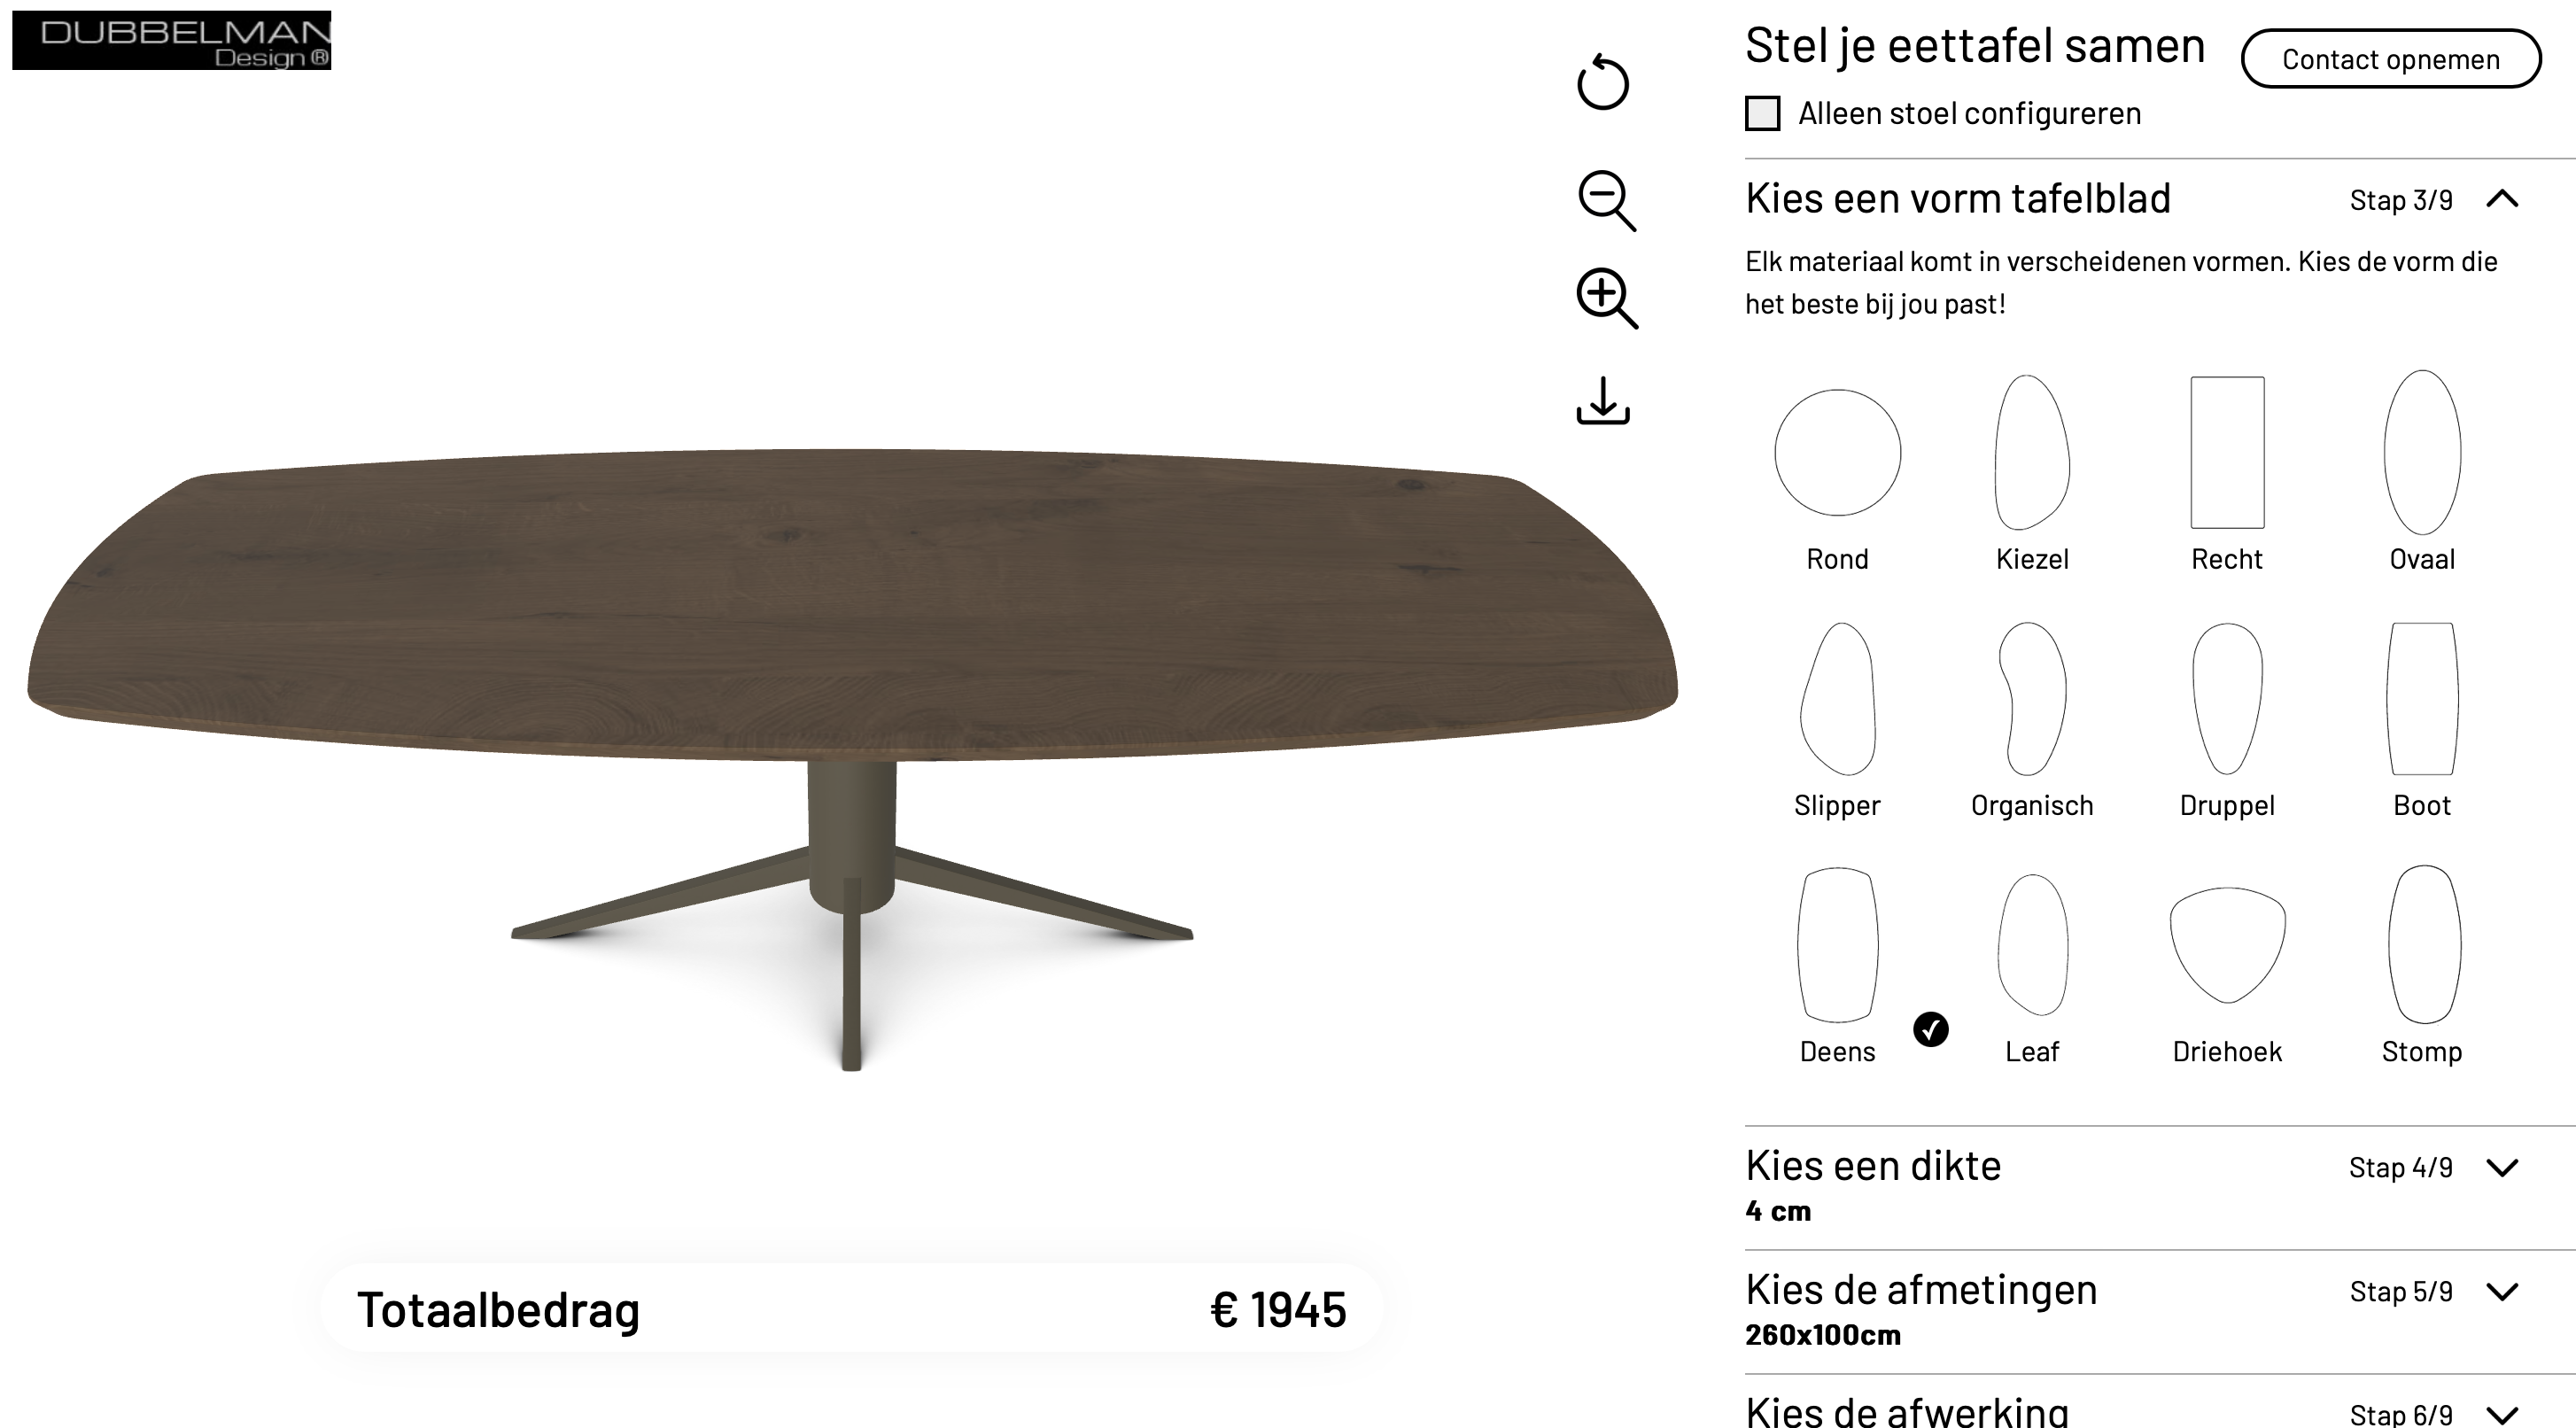
Task: Click the Contact opnemen button
Action: [2390, 59]
